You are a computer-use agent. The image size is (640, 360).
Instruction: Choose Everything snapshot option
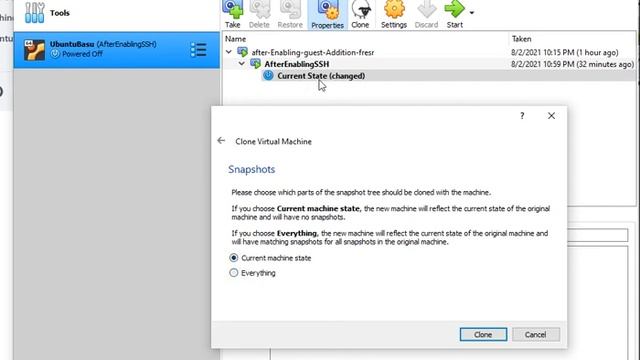coord(252,273)
